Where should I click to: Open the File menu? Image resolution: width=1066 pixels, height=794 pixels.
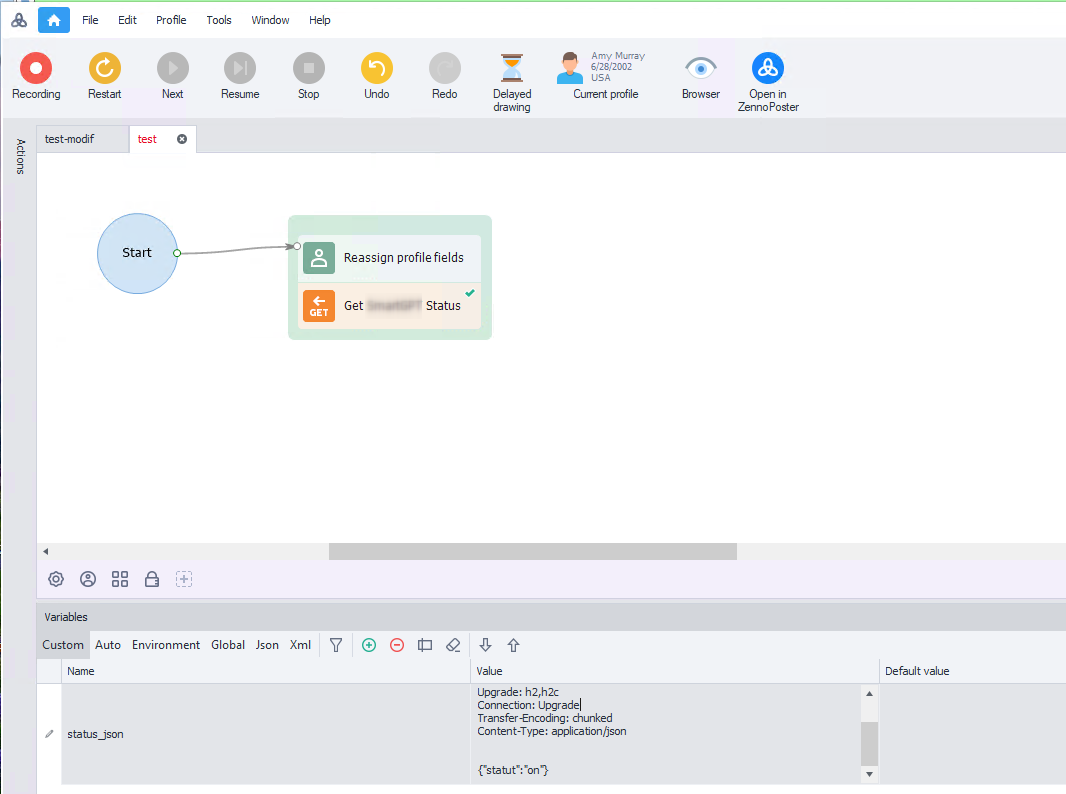tap(90, 20)
